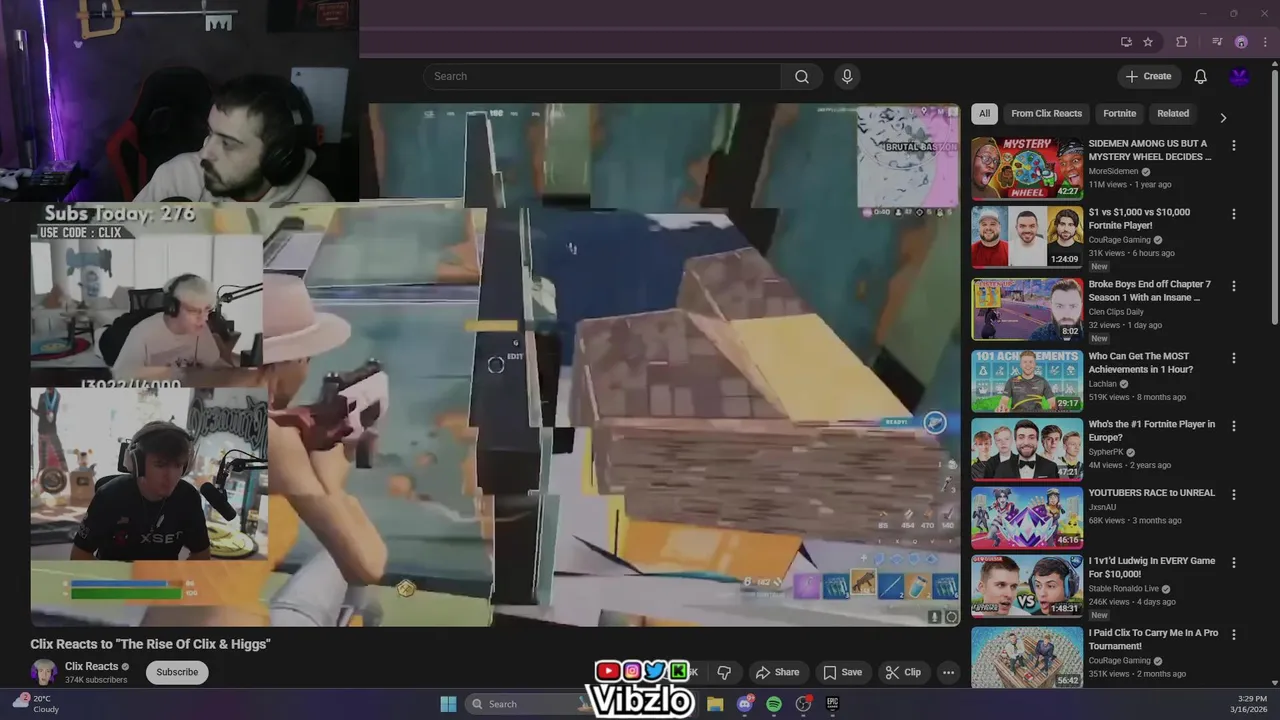The width and height of the screenshot is (1280, 720).
Task: Open Chrome three-dot menu
Action: click(x=1263, y=42)
